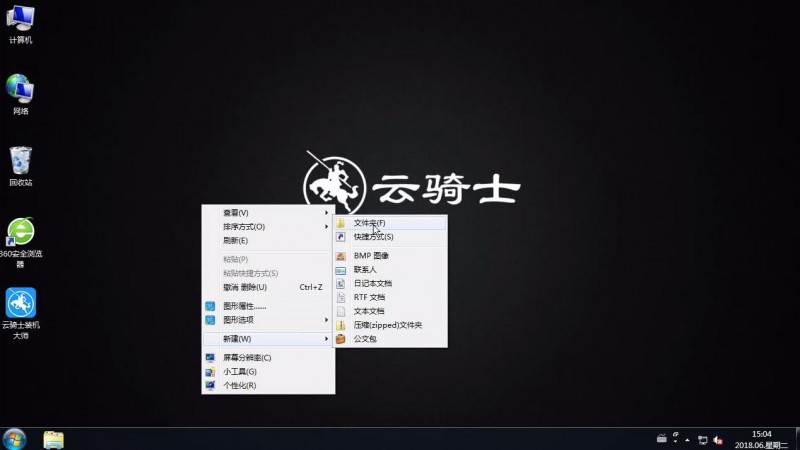800x450 pixels.
Task: Create a new 文件夹(F)
Action: click(x=390, y=223)
